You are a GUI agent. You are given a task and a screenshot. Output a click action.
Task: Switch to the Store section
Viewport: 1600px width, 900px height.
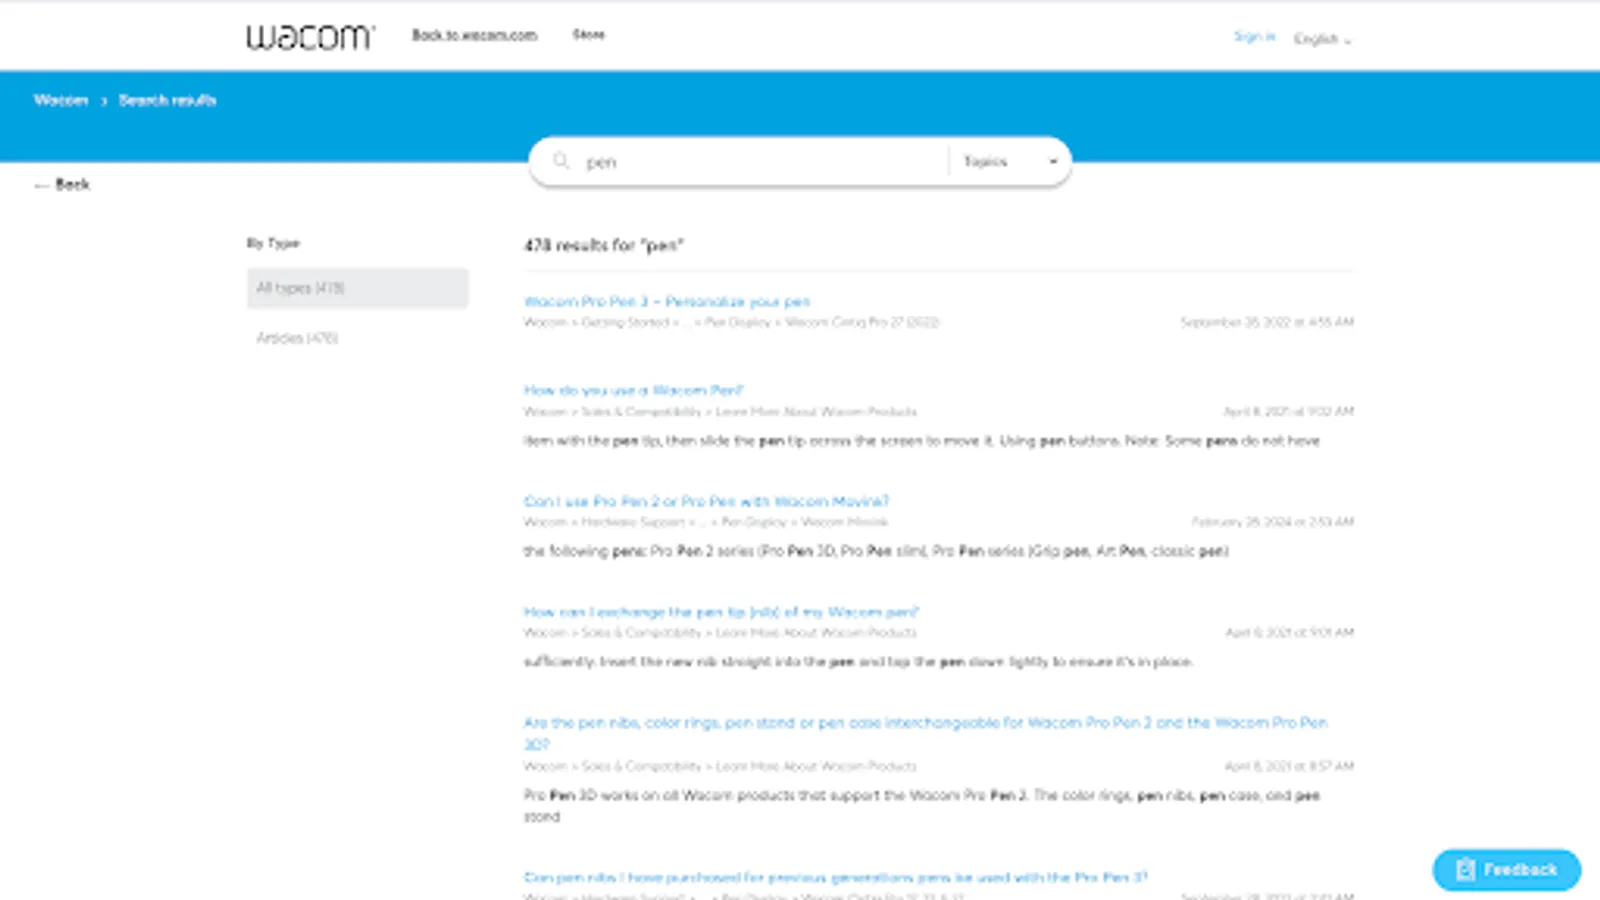pyautogui.click(x=587, y=34)
